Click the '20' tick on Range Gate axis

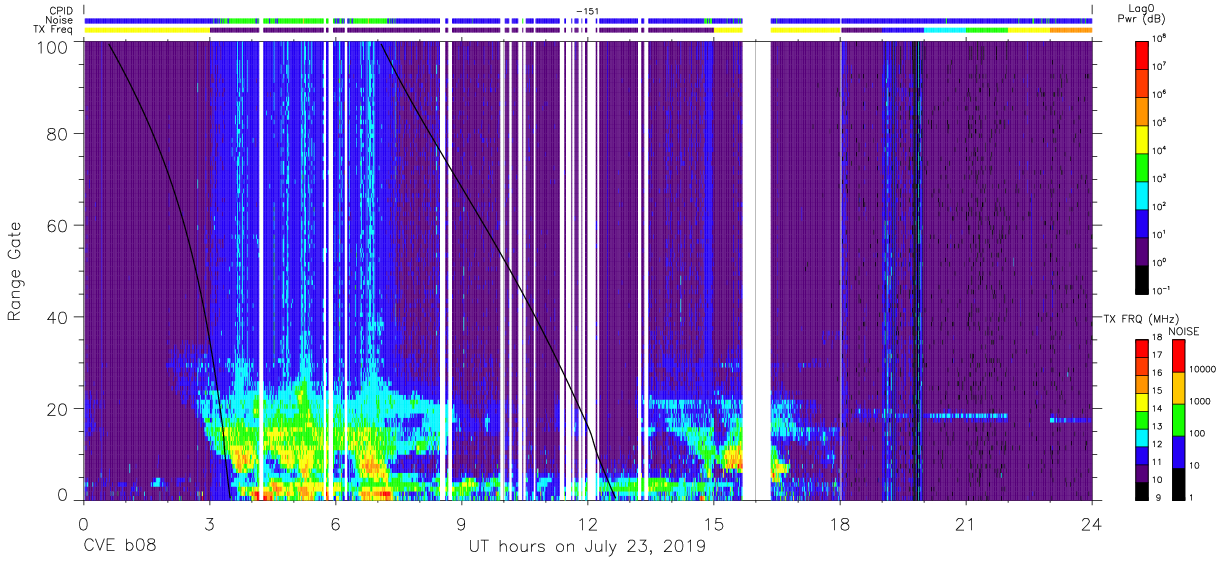pyautogui.click(x=57, y=408)
